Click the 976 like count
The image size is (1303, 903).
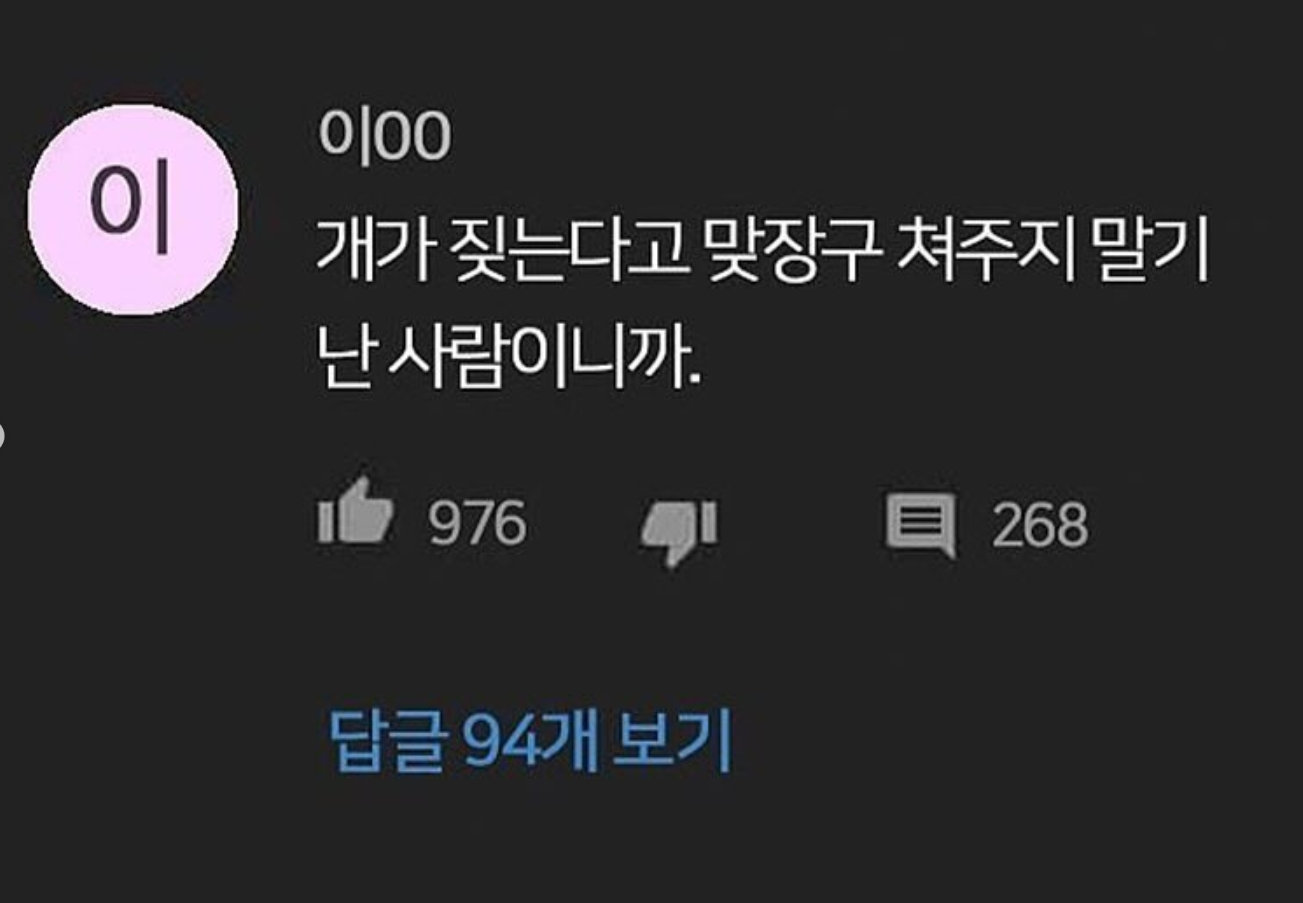(477, 523)
